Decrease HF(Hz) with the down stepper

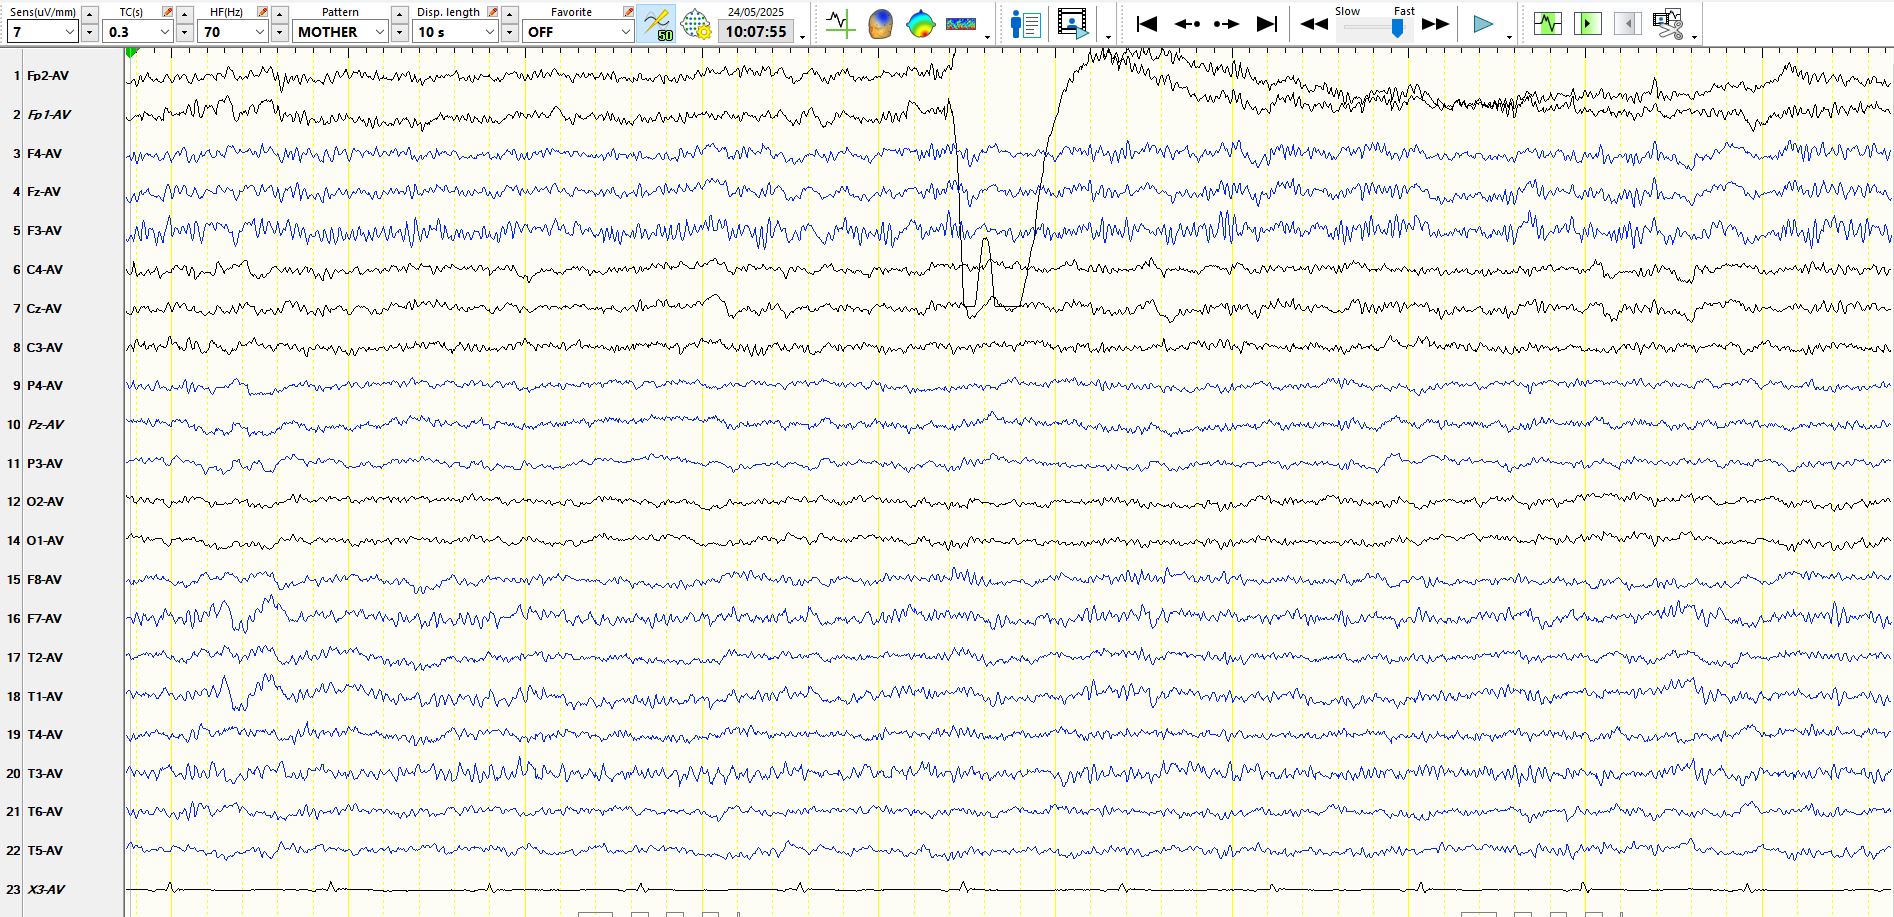(x=279, y=32)
